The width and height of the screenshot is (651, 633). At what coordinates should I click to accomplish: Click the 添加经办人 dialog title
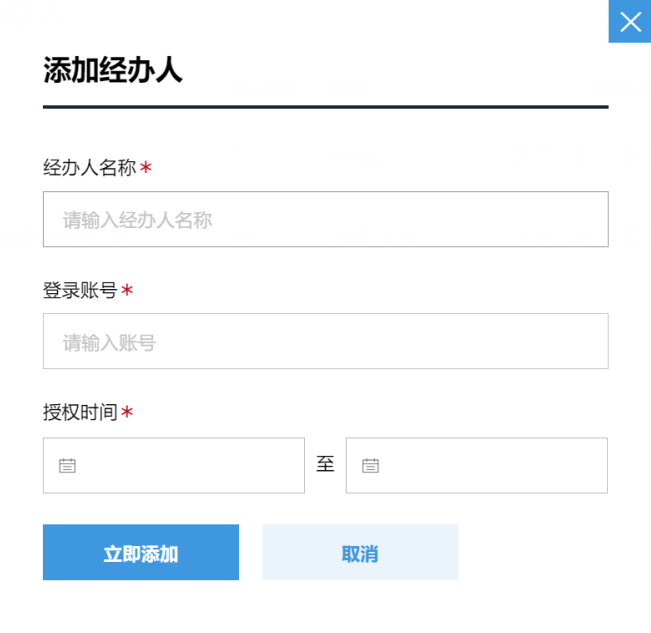pos(112,71)
